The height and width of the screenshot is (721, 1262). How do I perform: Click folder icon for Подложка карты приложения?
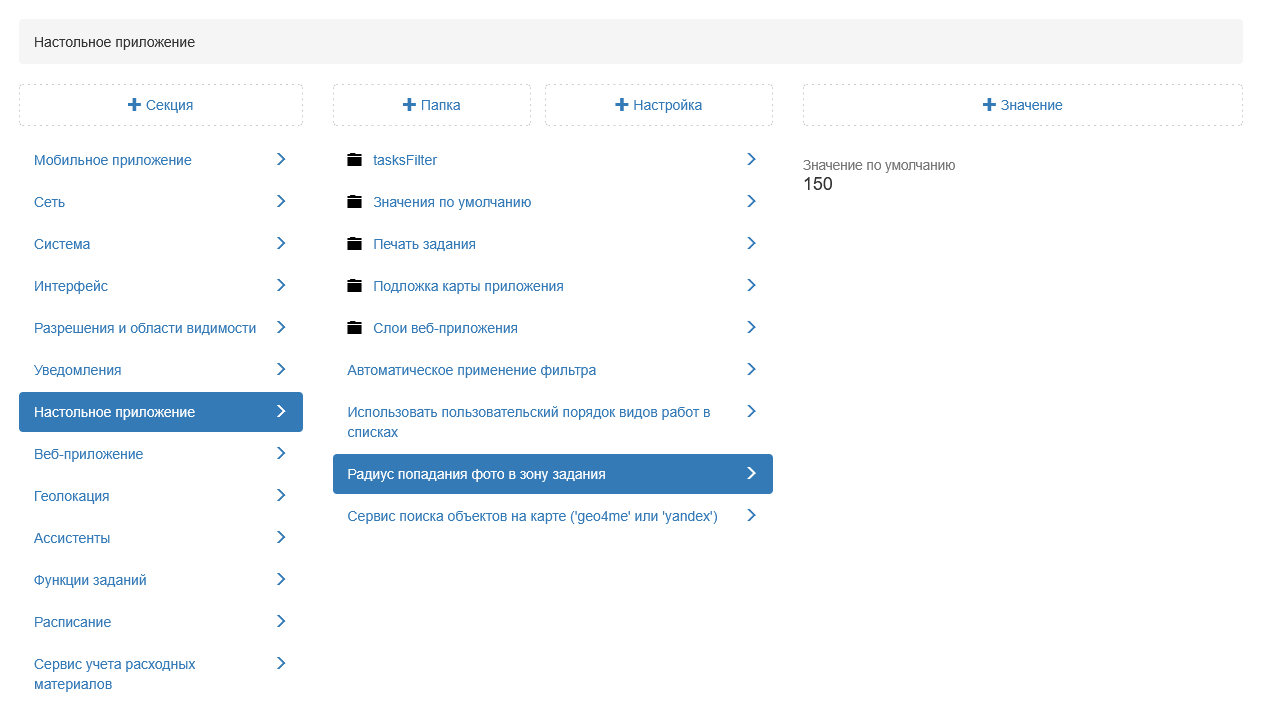354,286
